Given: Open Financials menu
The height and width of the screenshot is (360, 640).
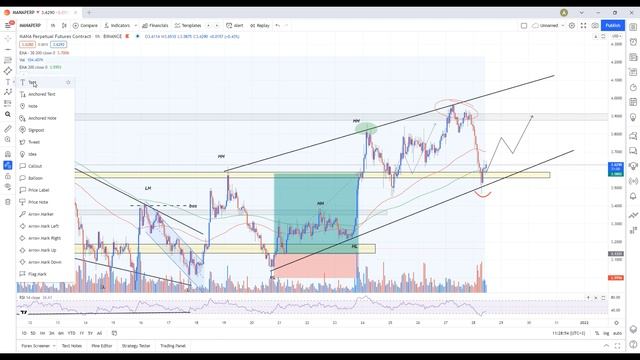Looking at the screenshot, I should 155,25.
